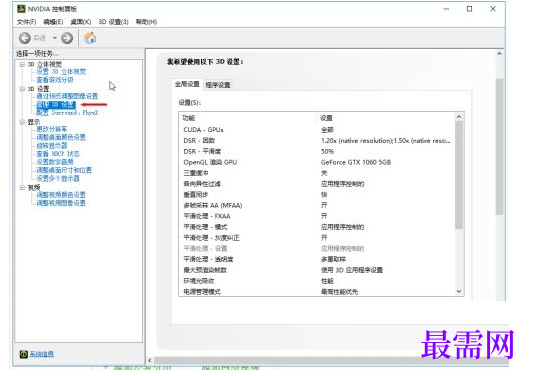Open 设置 3D 立体视觉 task
Viewport: 533px width, 376px height.
point(61,72)
